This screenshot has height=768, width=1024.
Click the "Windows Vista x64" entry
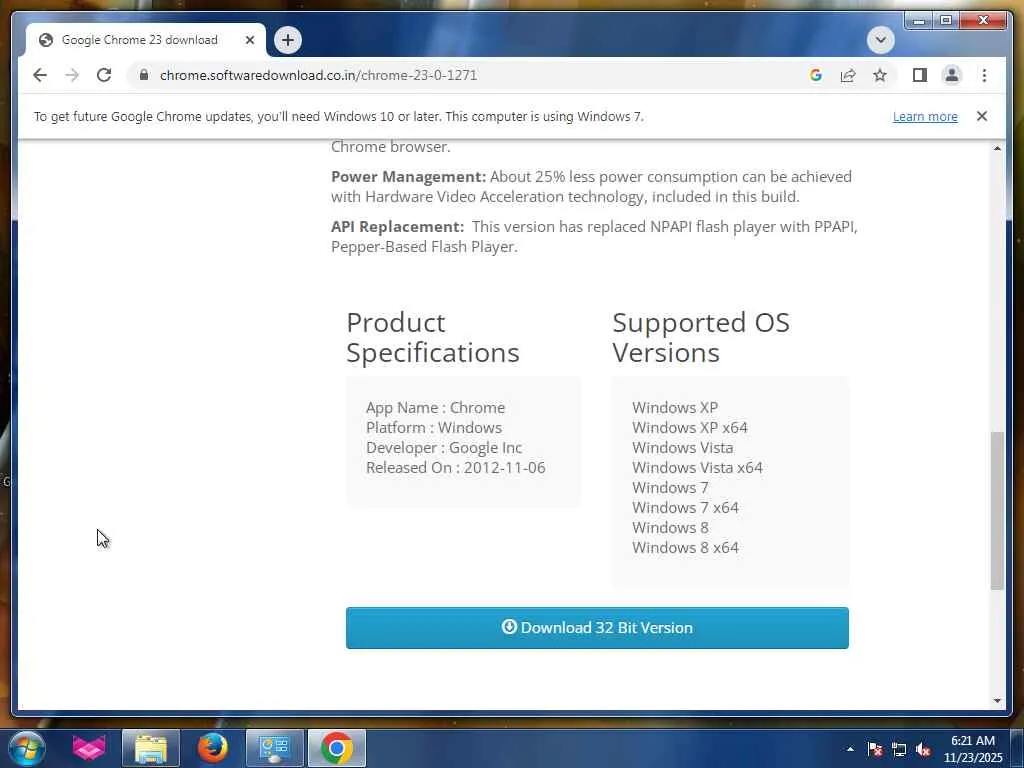(697, 468)
